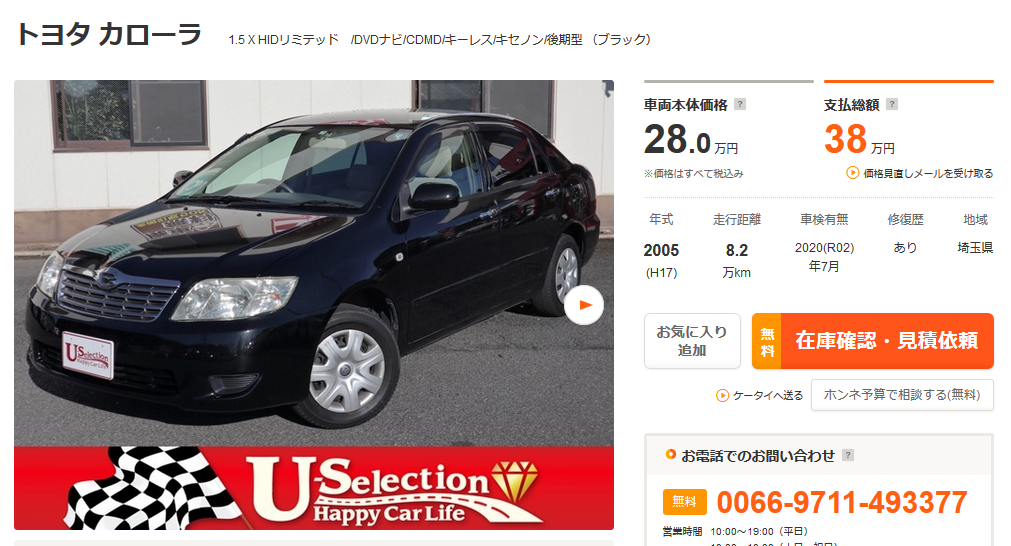Click the help icon beside お電話でのお問い合わせ
This screenshot has width=1011, height=546.
click(x=848, y=455)
